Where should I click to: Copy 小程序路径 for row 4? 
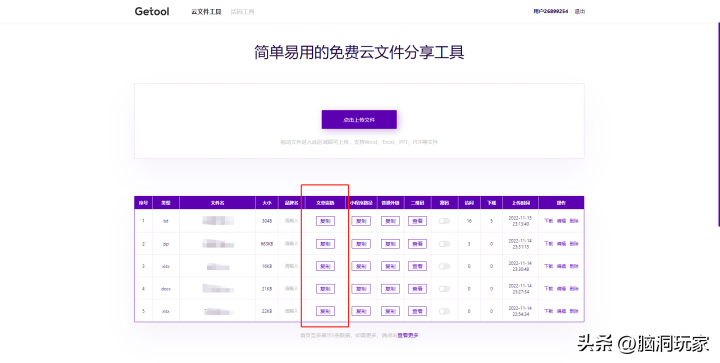click(x=361, y=289)
